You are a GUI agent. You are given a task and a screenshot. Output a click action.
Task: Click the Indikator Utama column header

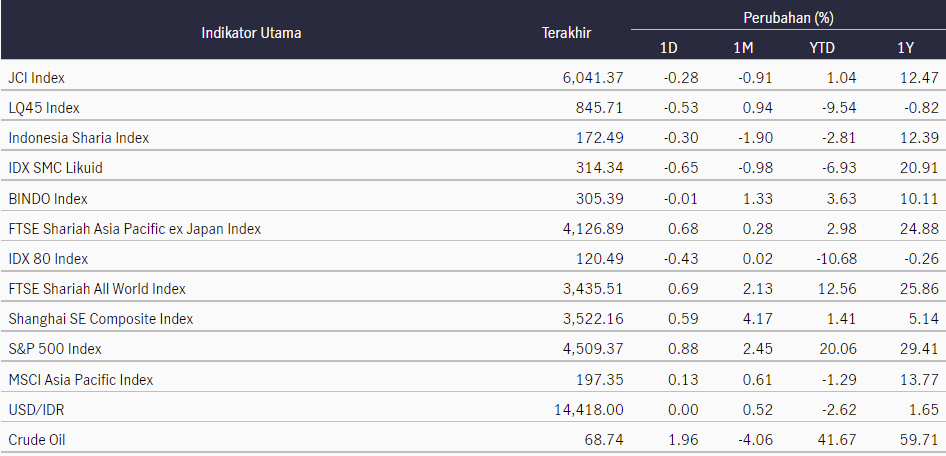click(251, 33)
